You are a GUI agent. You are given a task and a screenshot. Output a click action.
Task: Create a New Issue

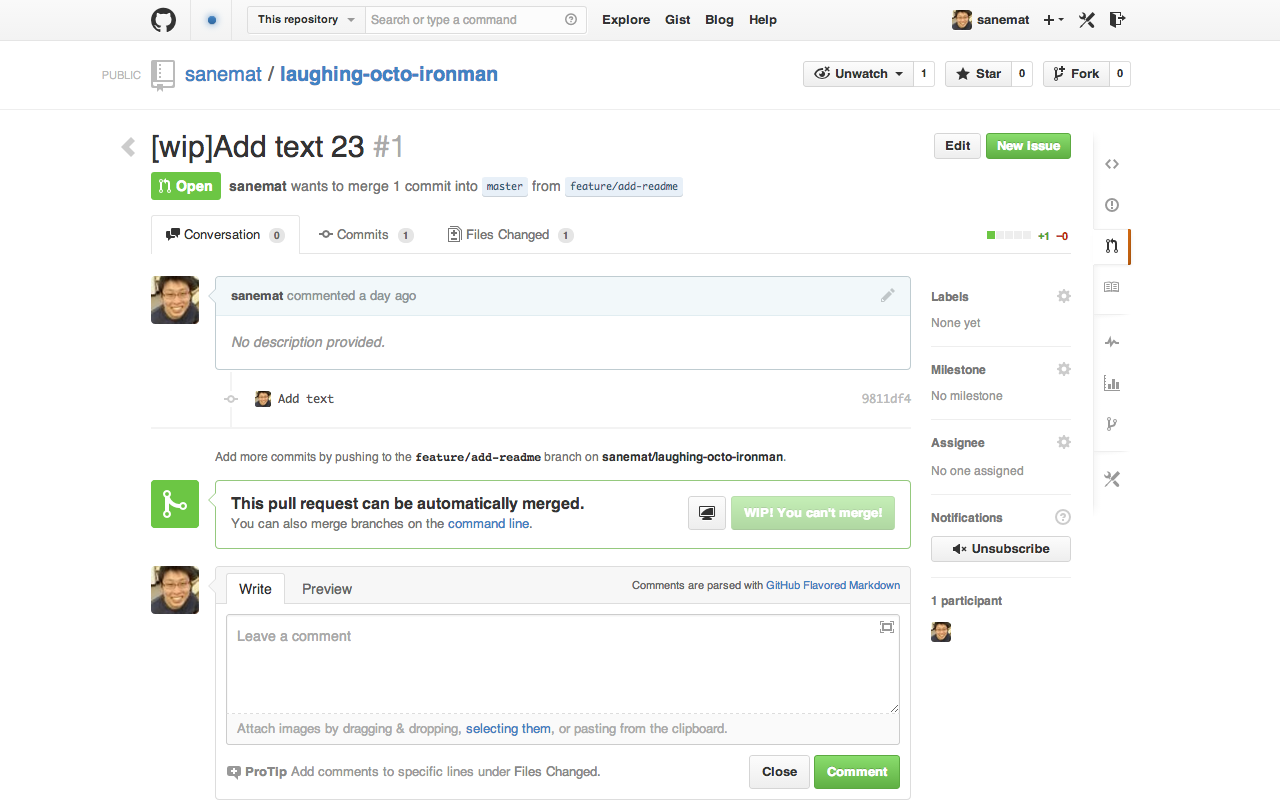click(x=1028, y=146)
